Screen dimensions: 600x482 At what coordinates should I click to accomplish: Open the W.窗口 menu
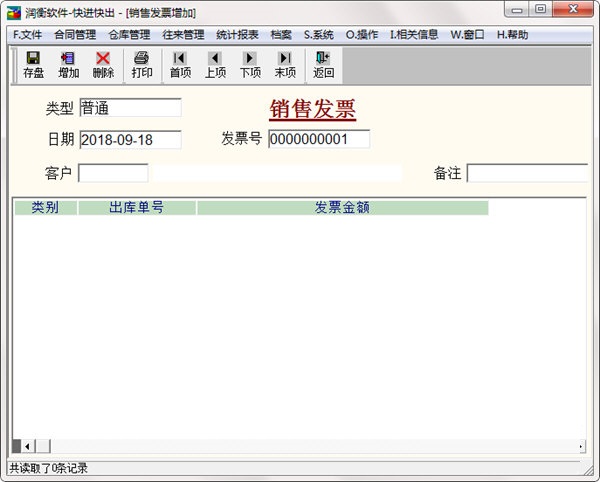click(x=467, y=35)
